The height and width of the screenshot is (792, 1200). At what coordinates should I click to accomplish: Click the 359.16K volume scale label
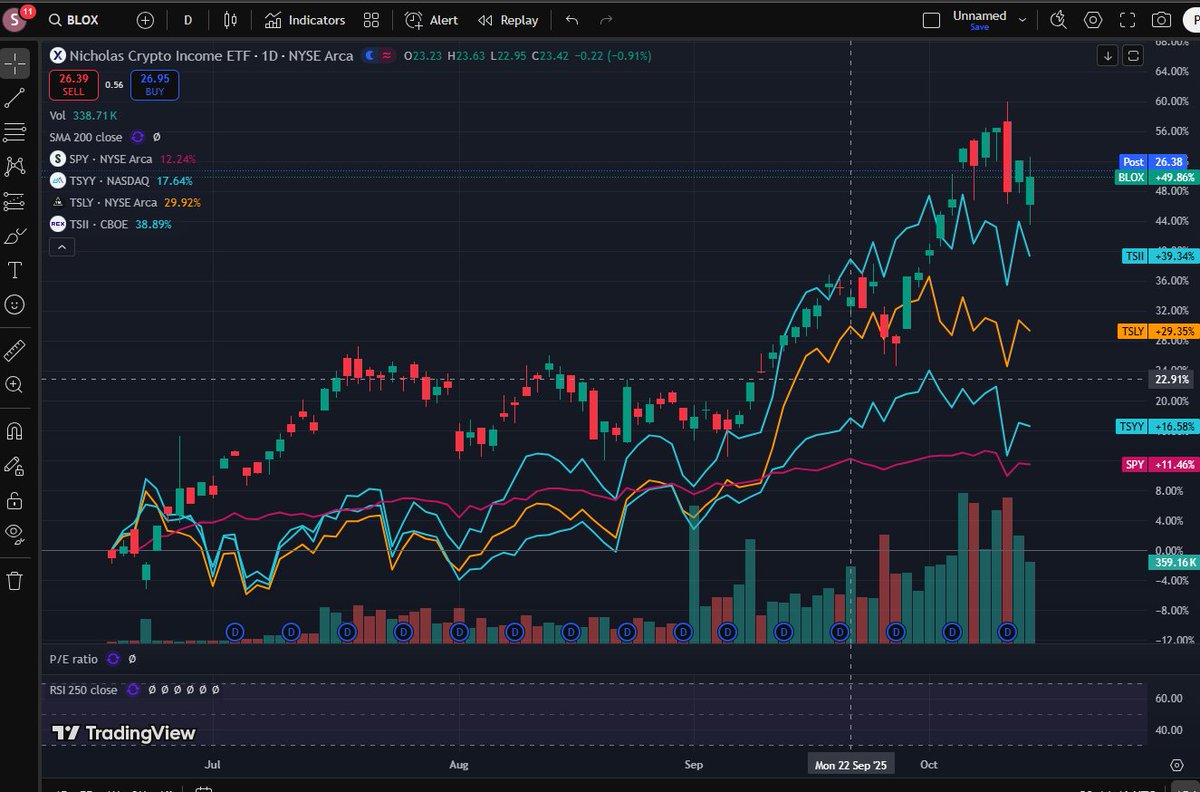pos(1172,563)
